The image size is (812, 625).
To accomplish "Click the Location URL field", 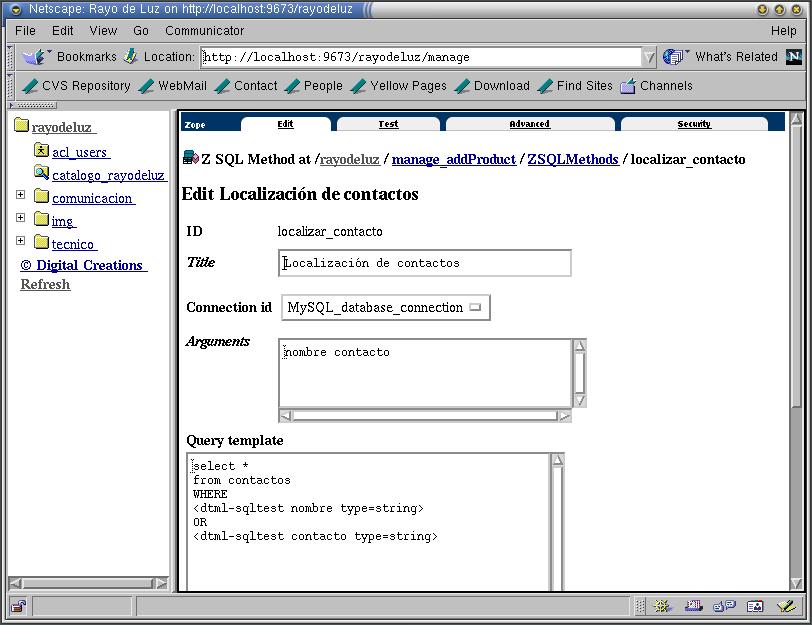I will (422, 57).
